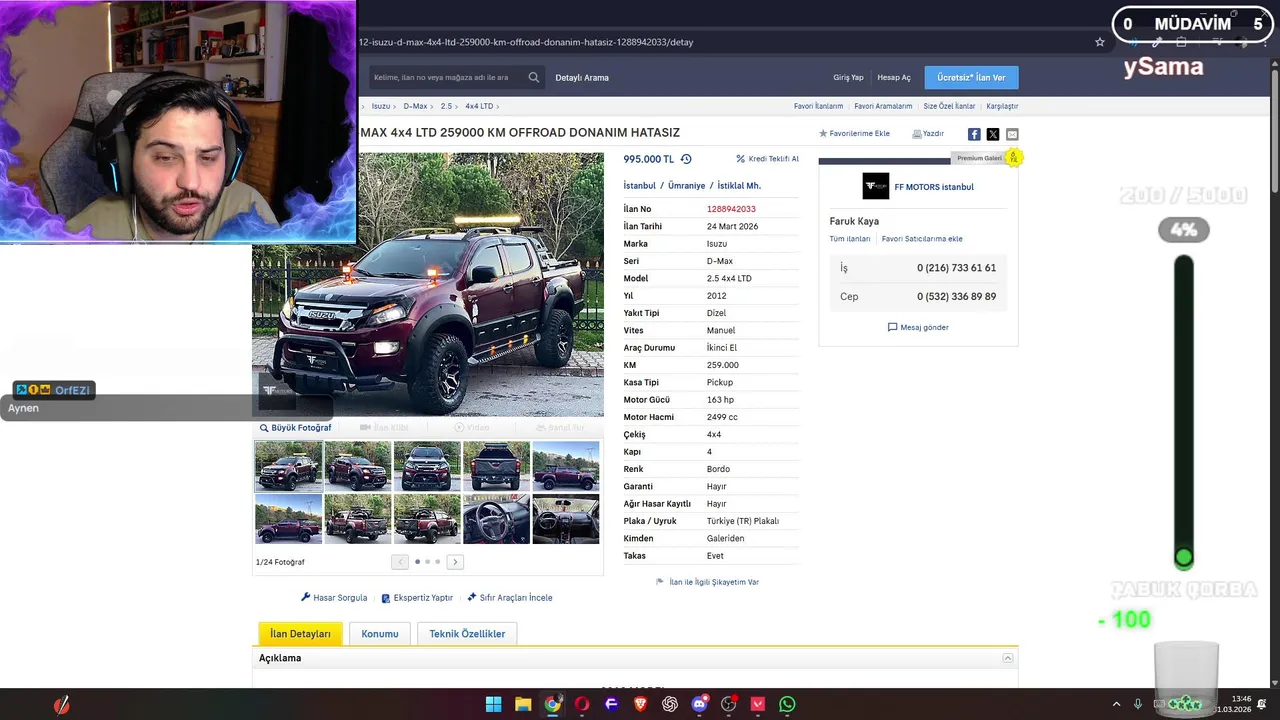
Task: Open Detaylı Arama
Action: 582,77
